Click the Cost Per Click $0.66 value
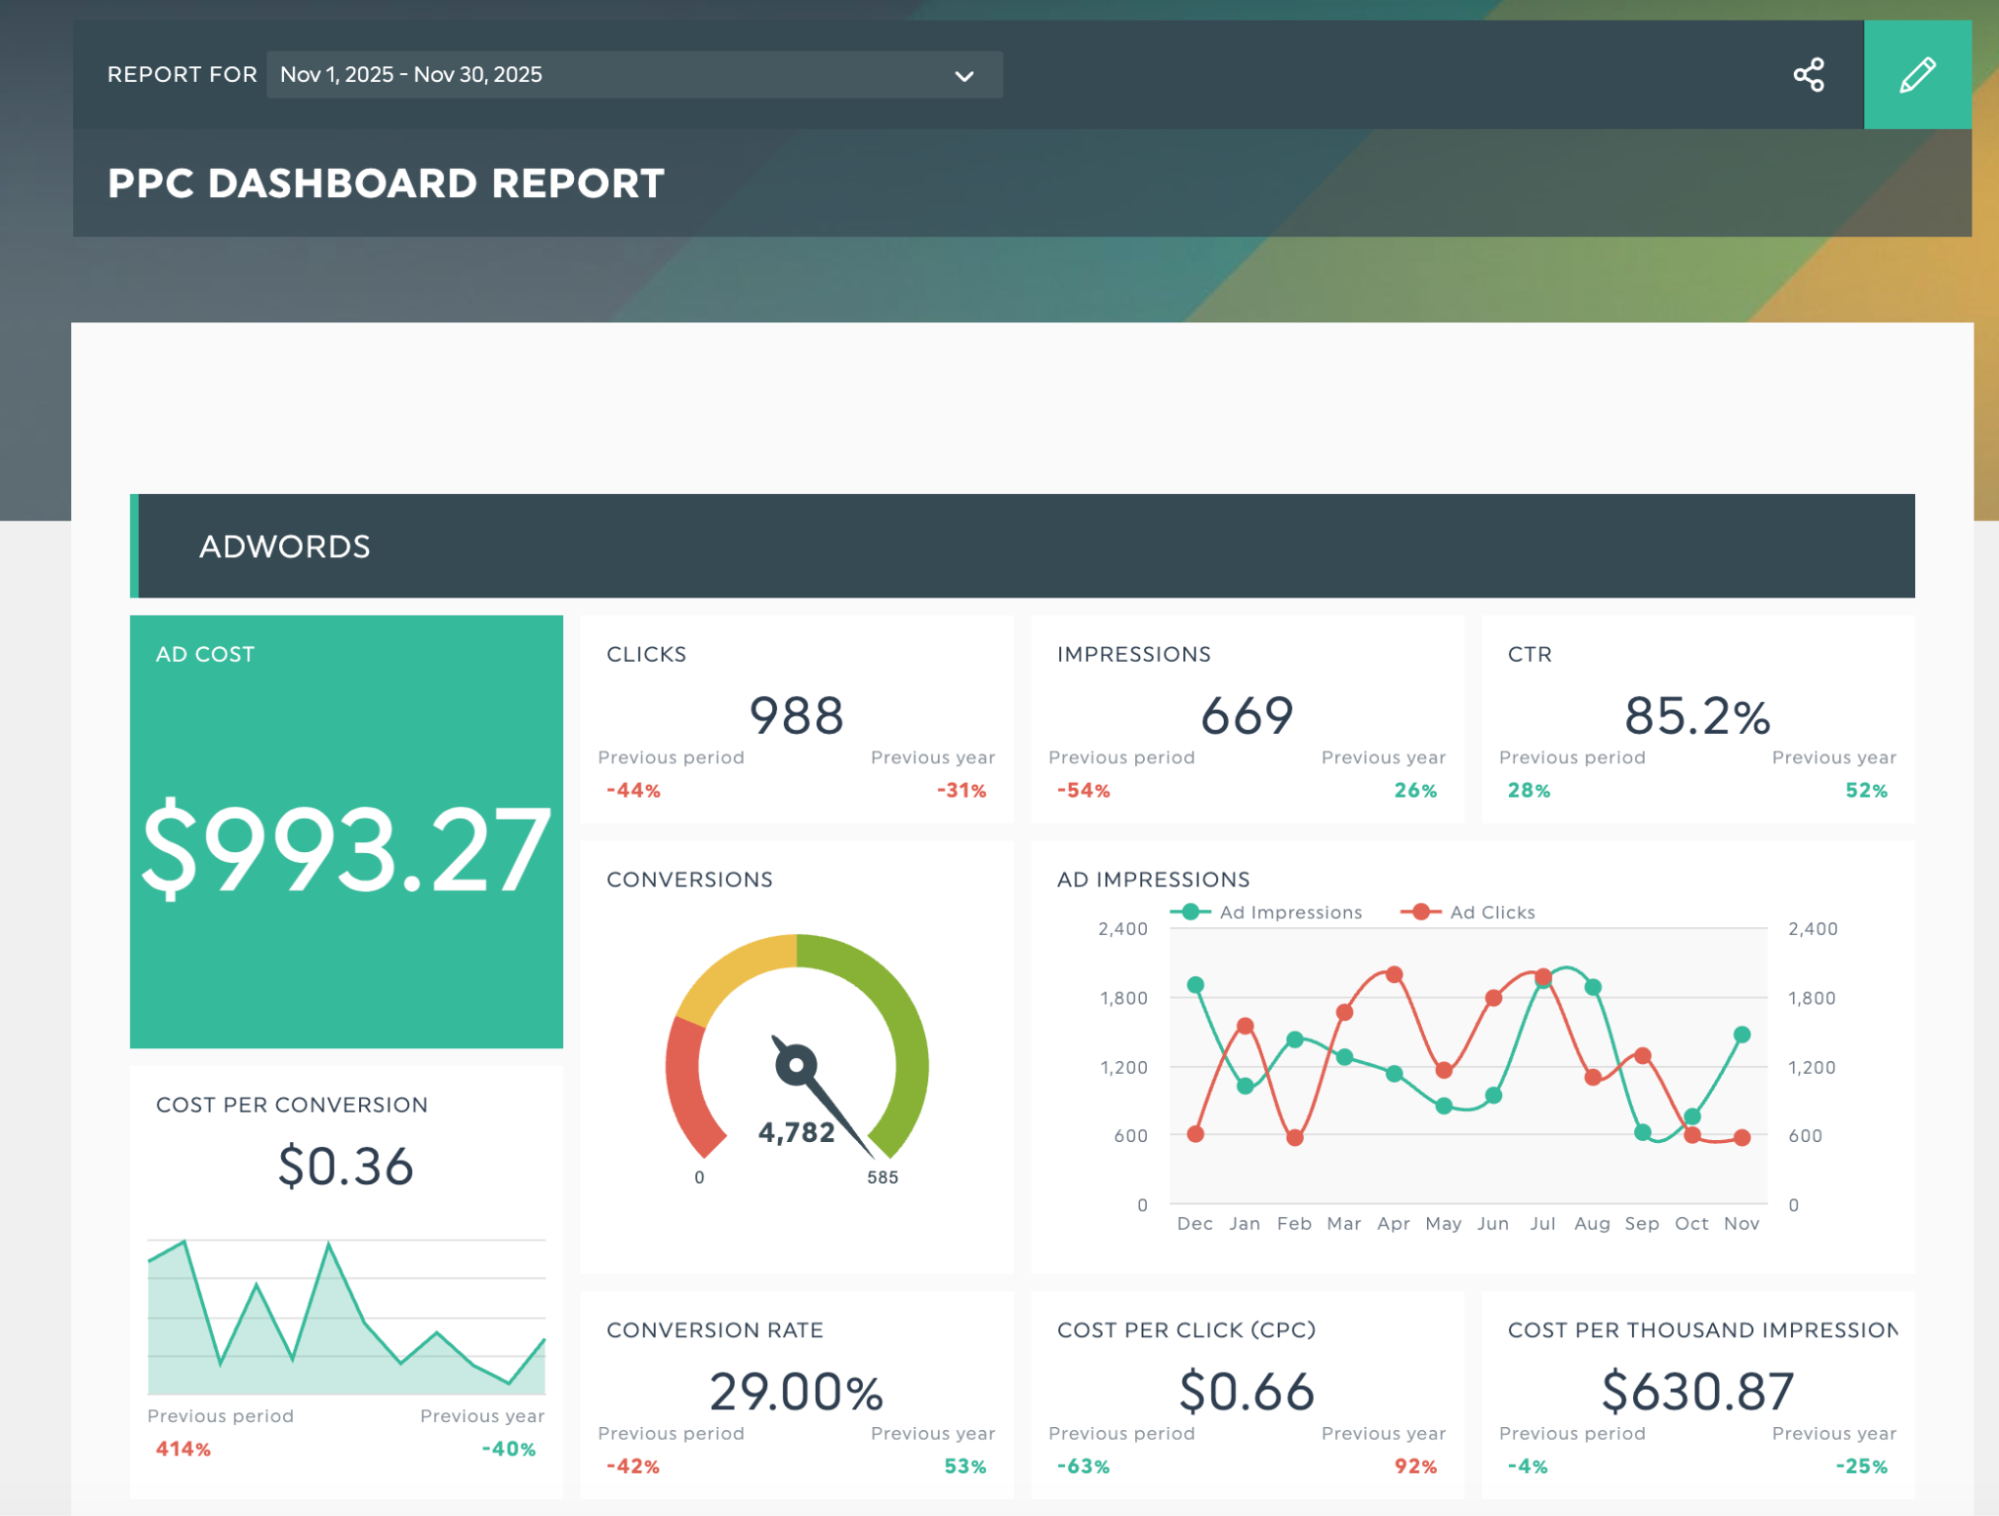This screenshot has width=1999, height=1516. [1247, 1392]
